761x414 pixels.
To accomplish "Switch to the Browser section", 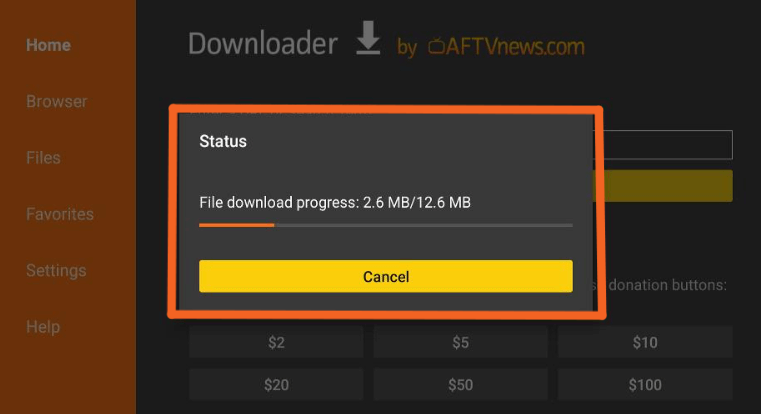I will (57, 101).
